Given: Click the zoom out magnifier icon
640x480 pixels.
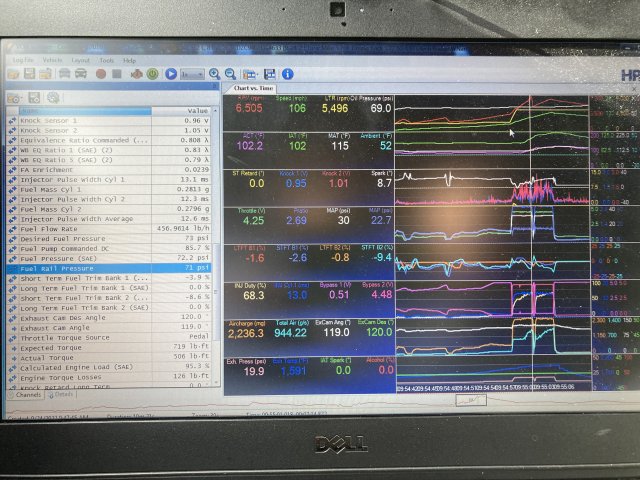Looking at the screenshot, I should pyautogui.click(x=229, y=74).
